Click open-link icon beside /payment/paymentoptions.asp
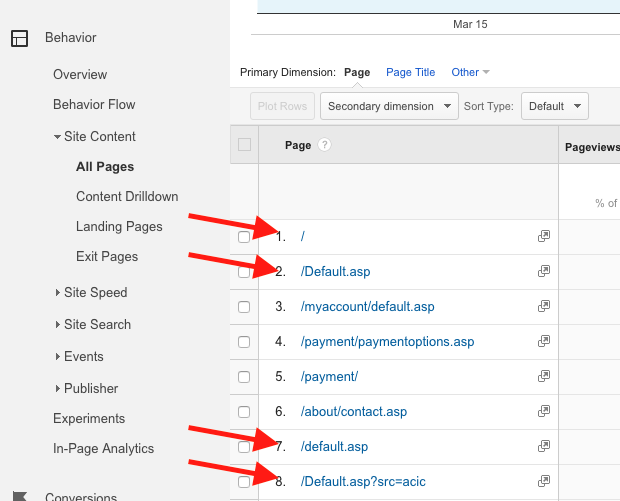 (x=544, y=341)
